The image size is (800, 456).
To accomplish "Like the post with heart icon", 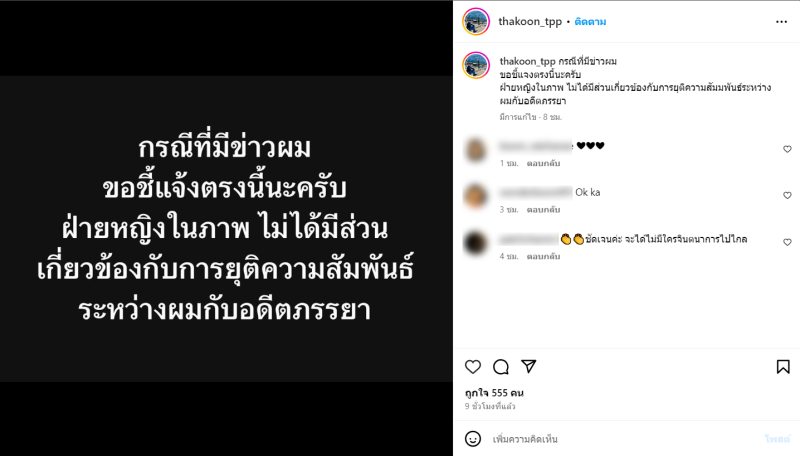I will click(473, 367).
